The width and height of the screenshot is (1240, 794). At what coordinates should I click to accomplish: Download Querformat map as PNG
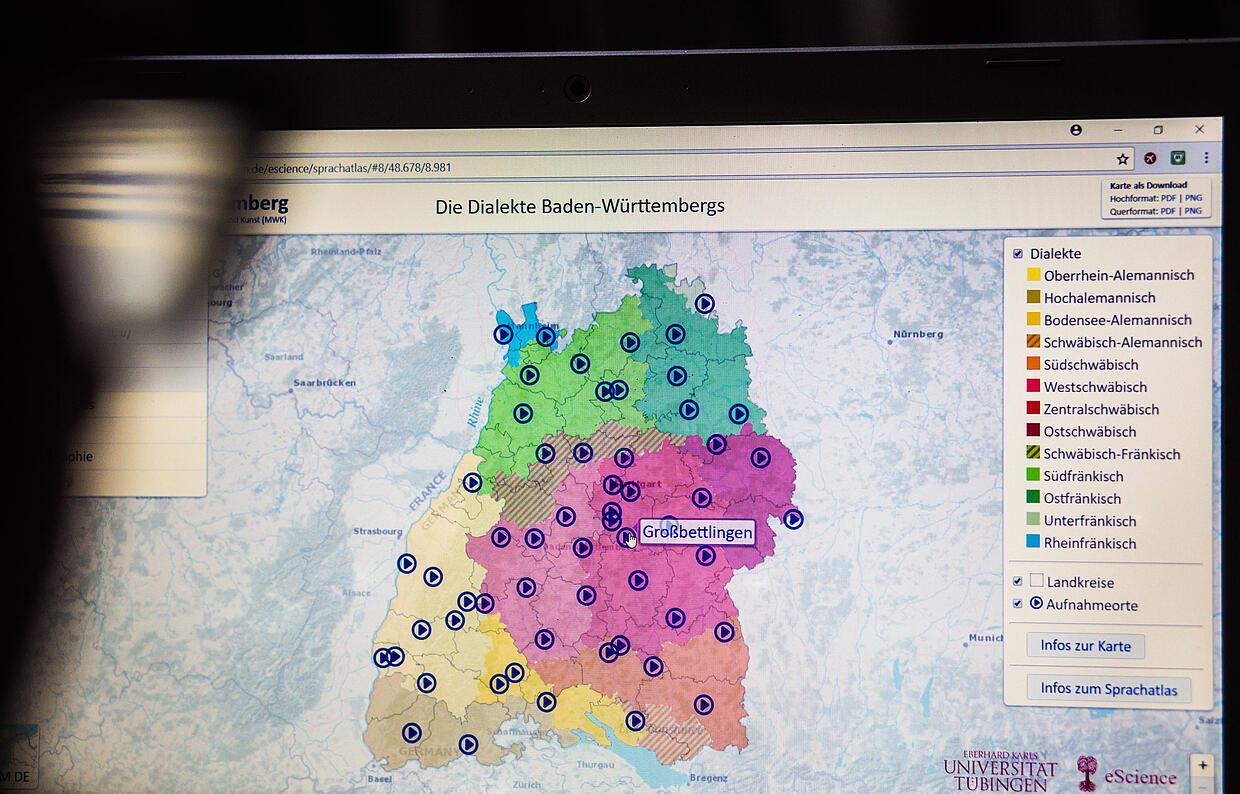click(x=1194, y=211)
